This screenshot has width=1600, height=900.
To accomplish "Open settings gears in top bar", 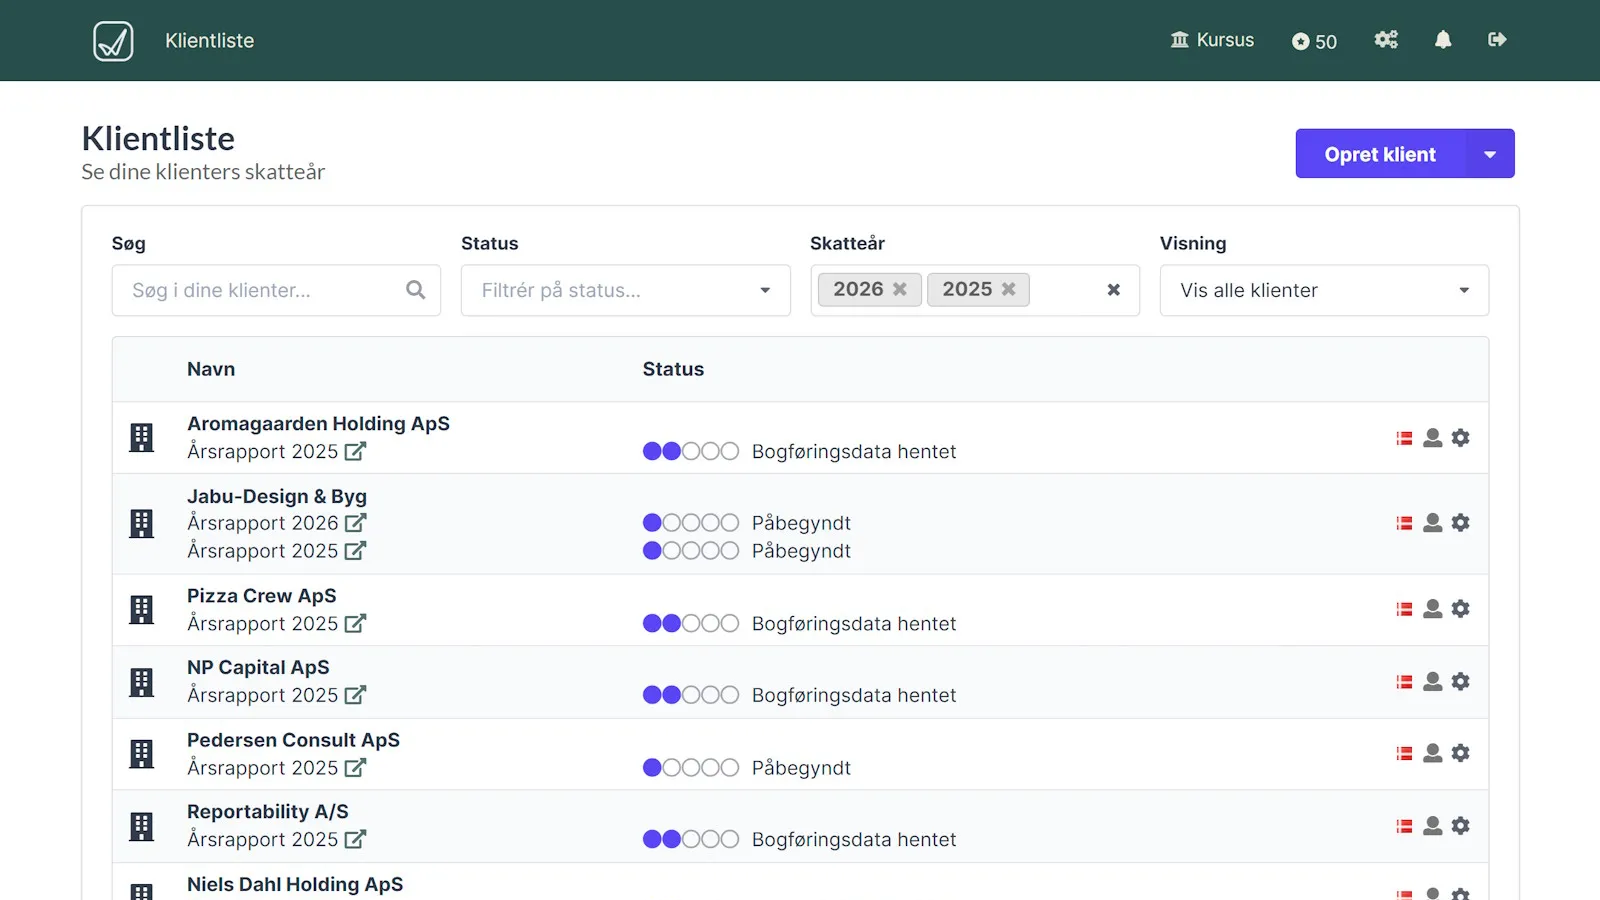I will click(x=1386, y=40).
